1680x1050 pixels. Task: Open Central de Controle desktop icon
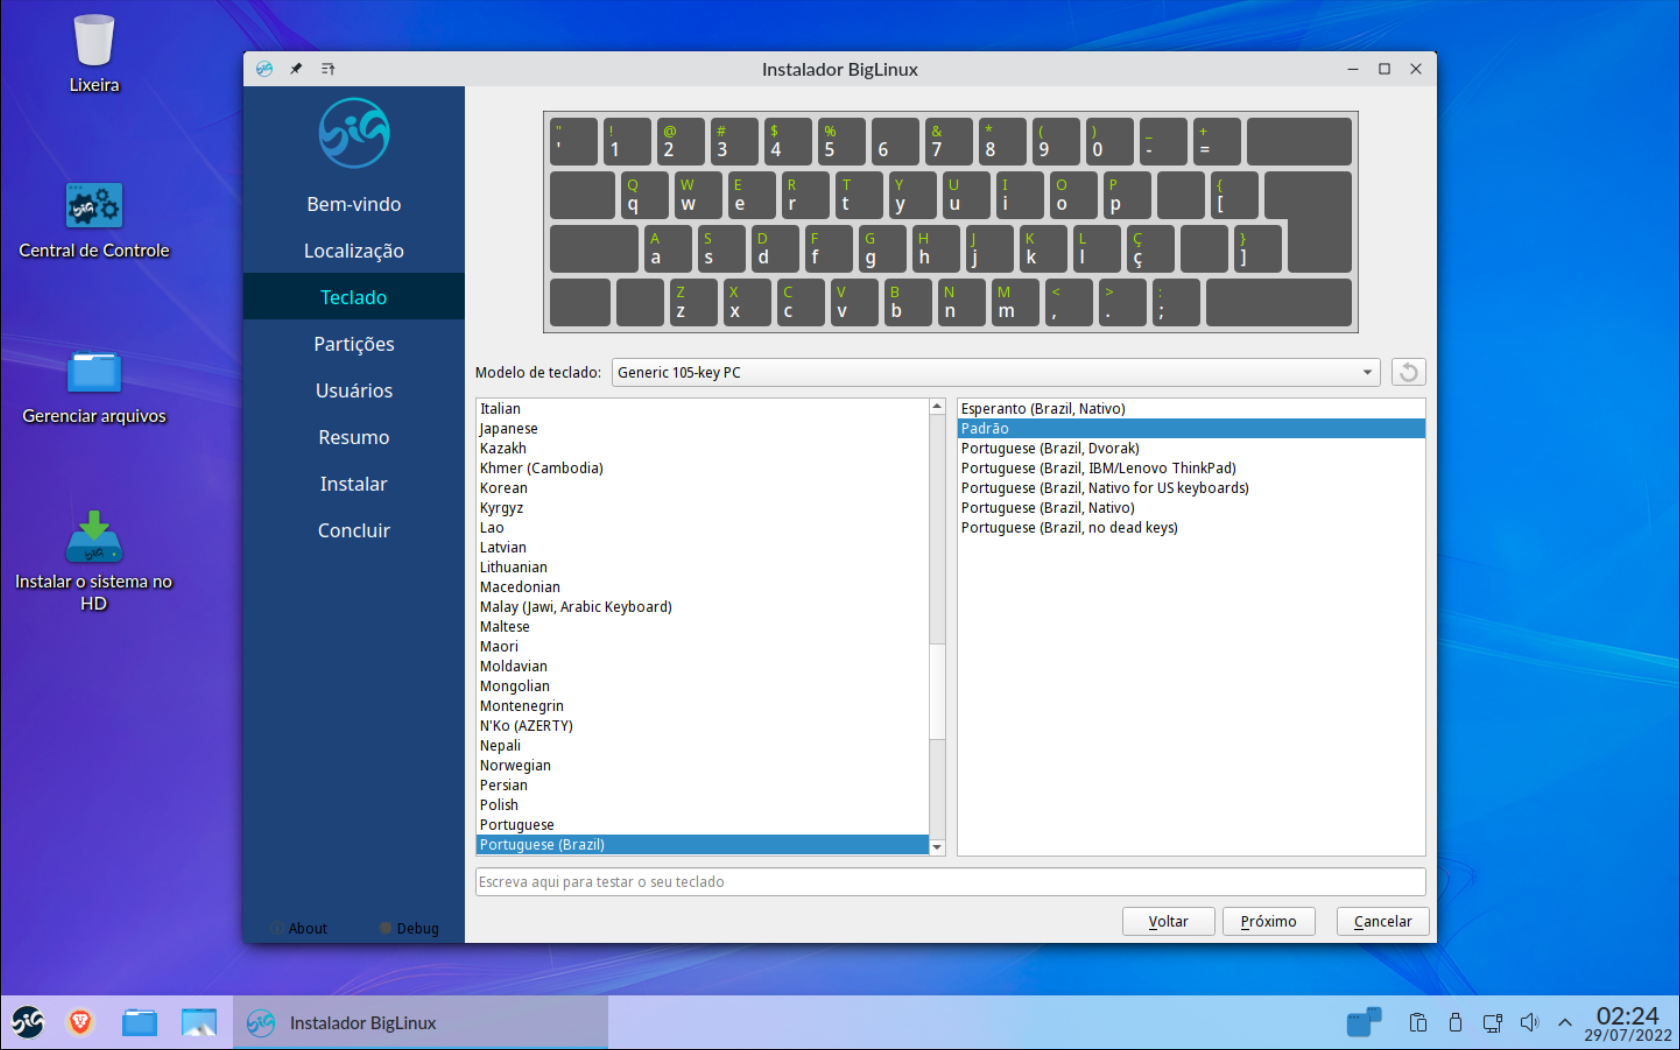(94, 206)
